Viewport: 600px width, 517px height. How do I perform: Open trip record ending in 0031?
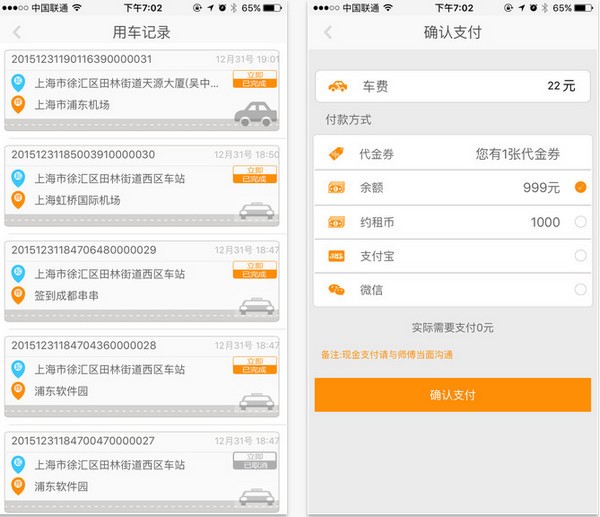pos(142,90)
